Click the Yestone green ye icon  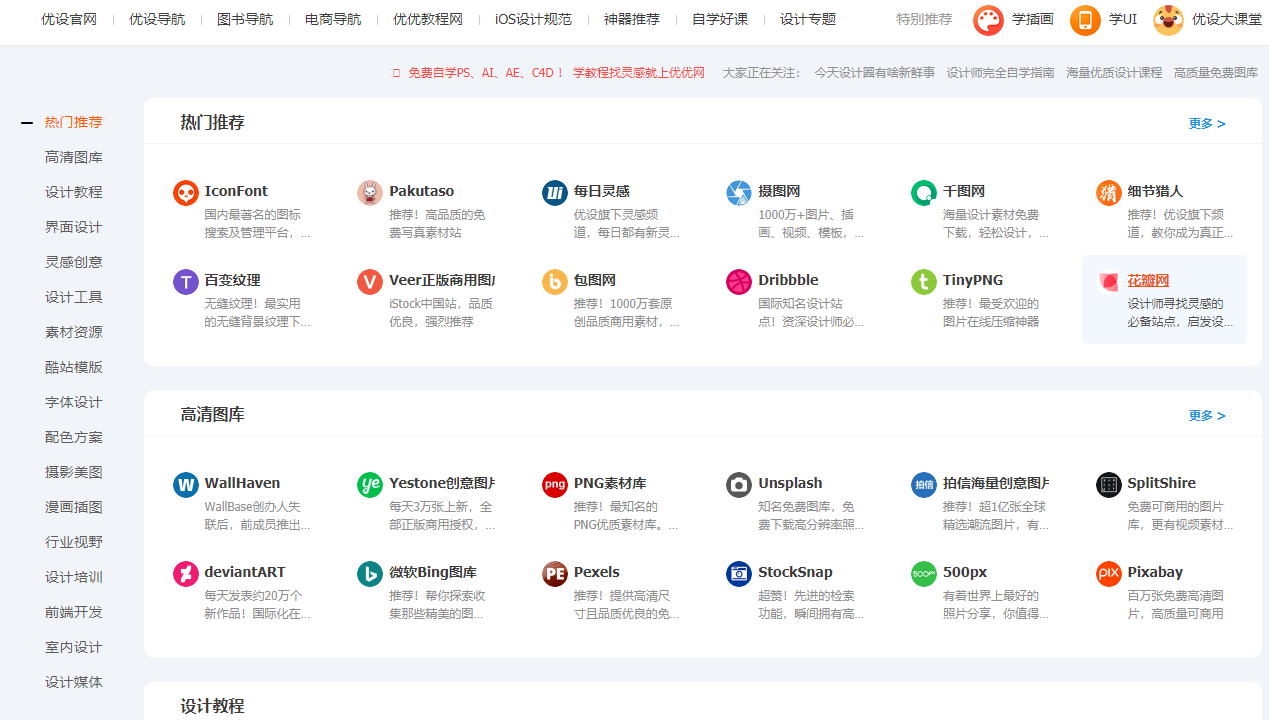pyautogui.click(x=370, y=485)
